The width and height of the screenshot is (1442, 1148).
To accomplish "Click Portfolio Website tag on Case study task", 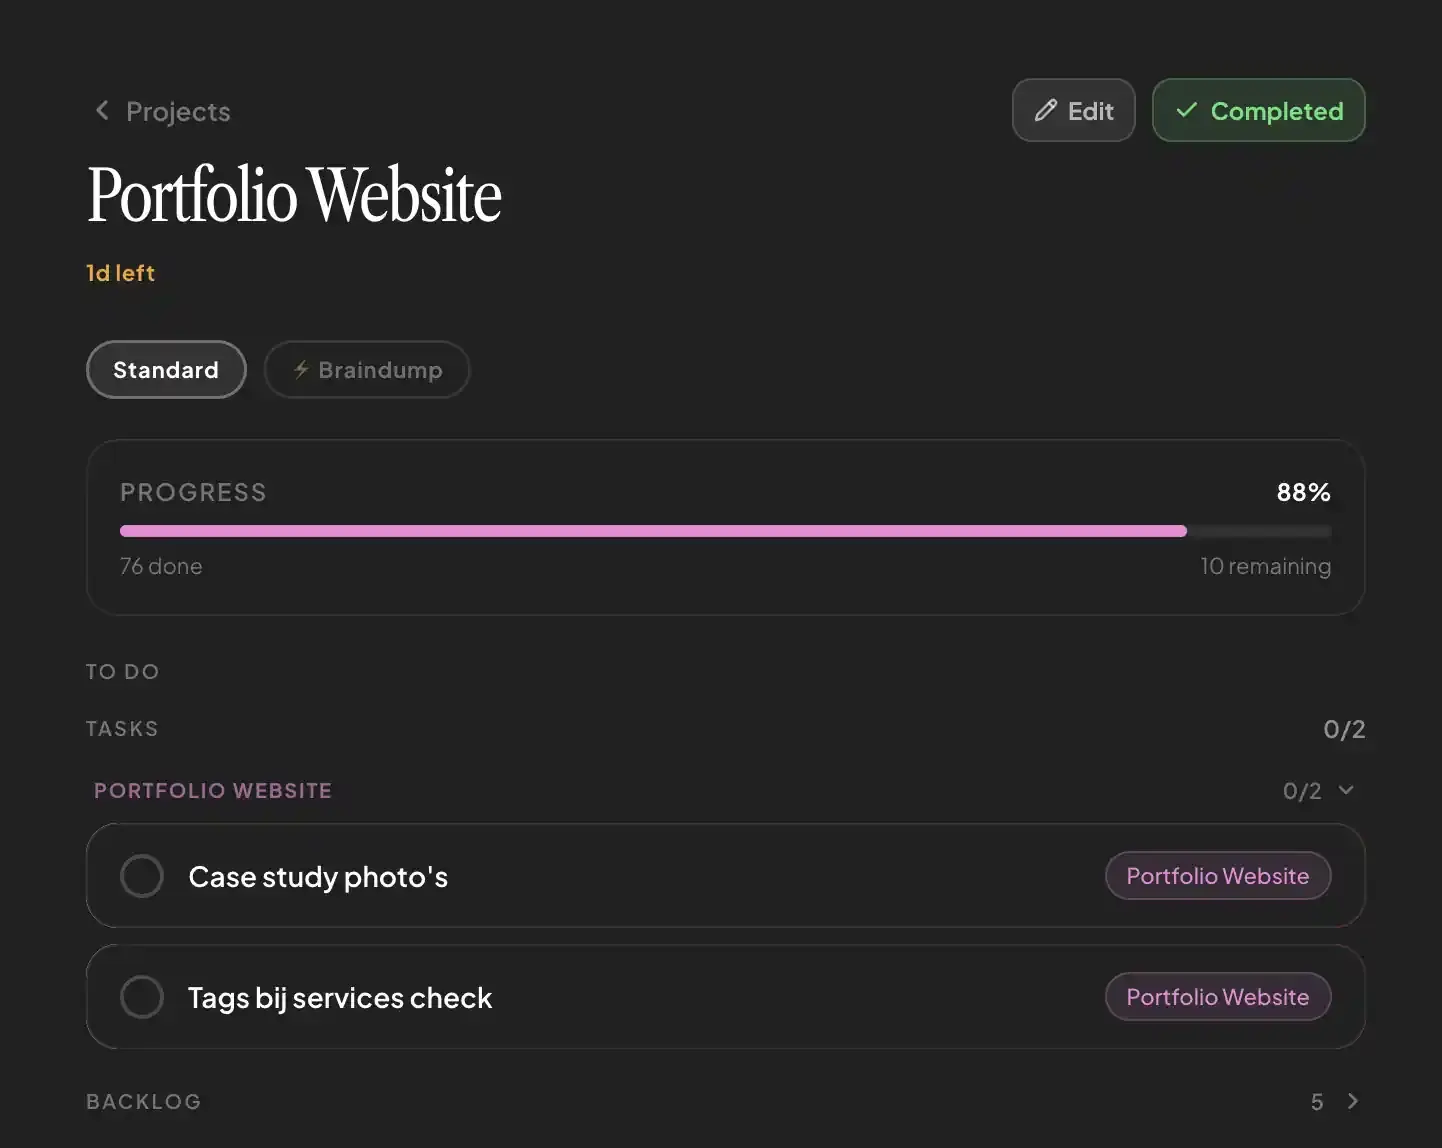I will (1218, 876).
